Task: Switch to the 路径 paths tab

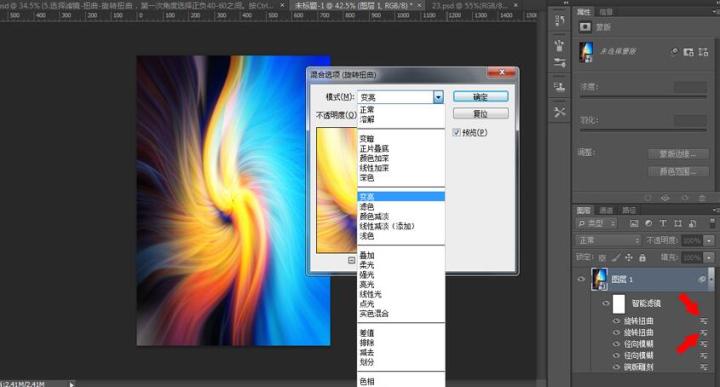Action: point(629,210)
